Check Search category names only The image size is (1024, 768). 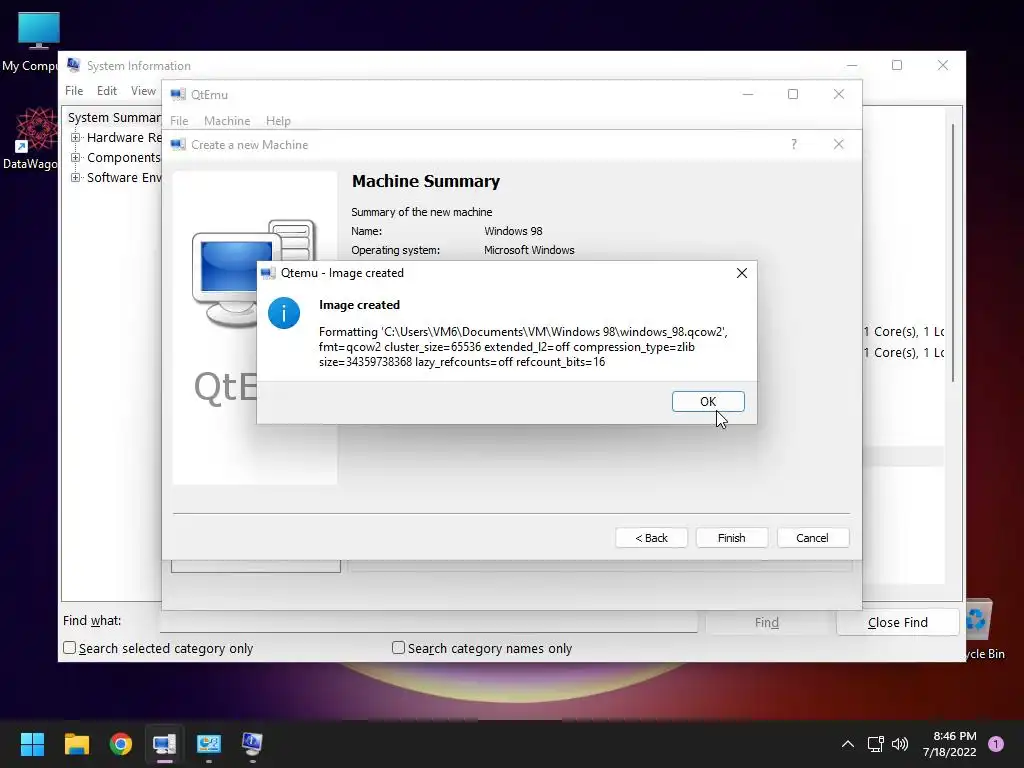398,648
